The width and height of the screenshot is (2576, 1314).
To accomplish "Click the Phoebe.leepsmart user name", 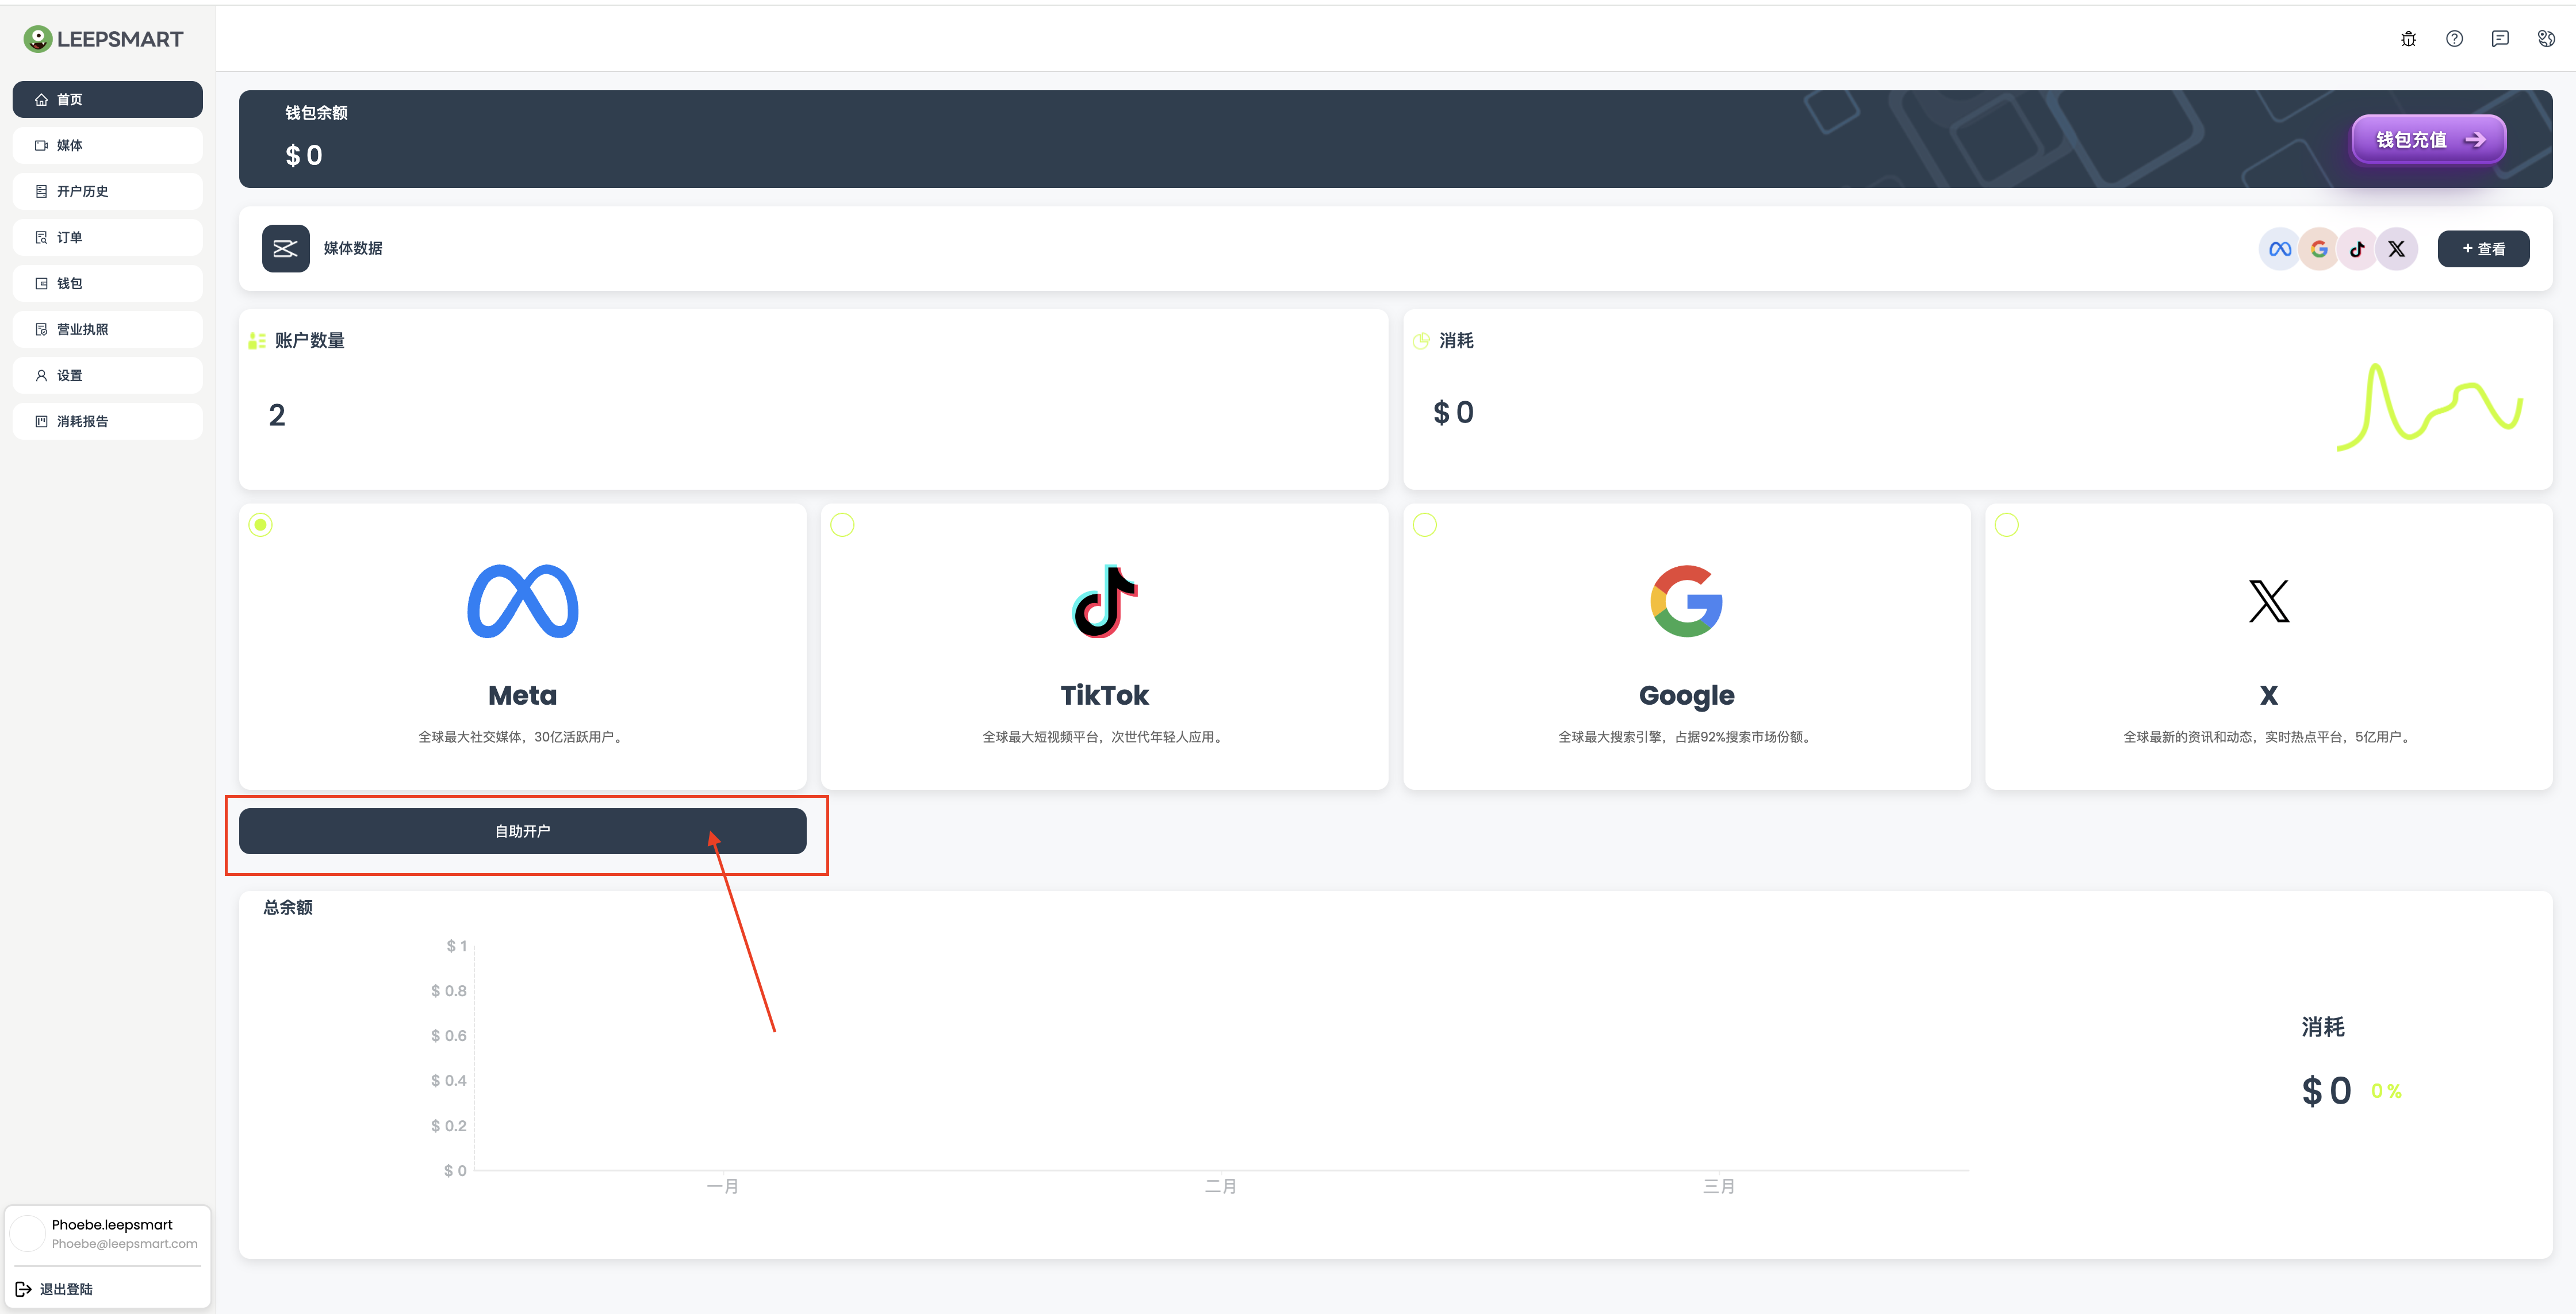I will [x=112, y=1224].
